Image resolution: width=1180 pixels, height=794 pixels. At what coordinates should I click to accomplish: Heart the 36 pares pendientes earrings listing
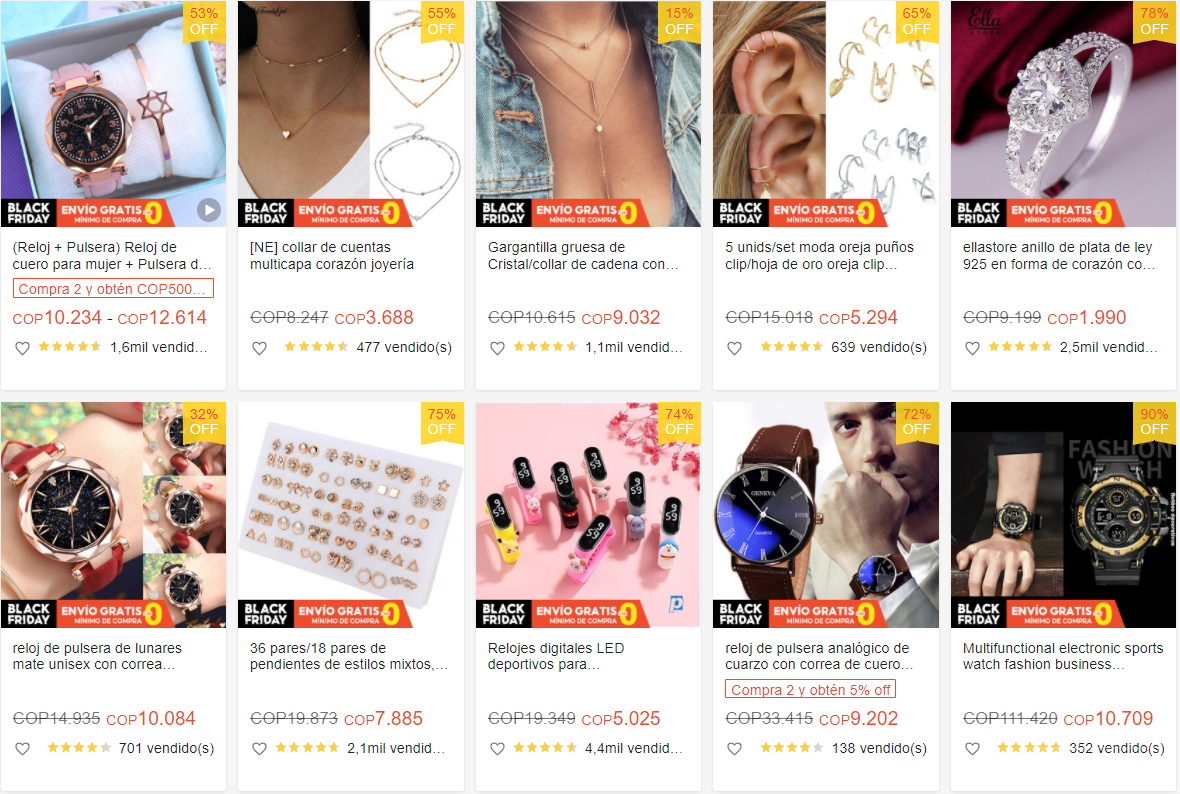point(260,749)
